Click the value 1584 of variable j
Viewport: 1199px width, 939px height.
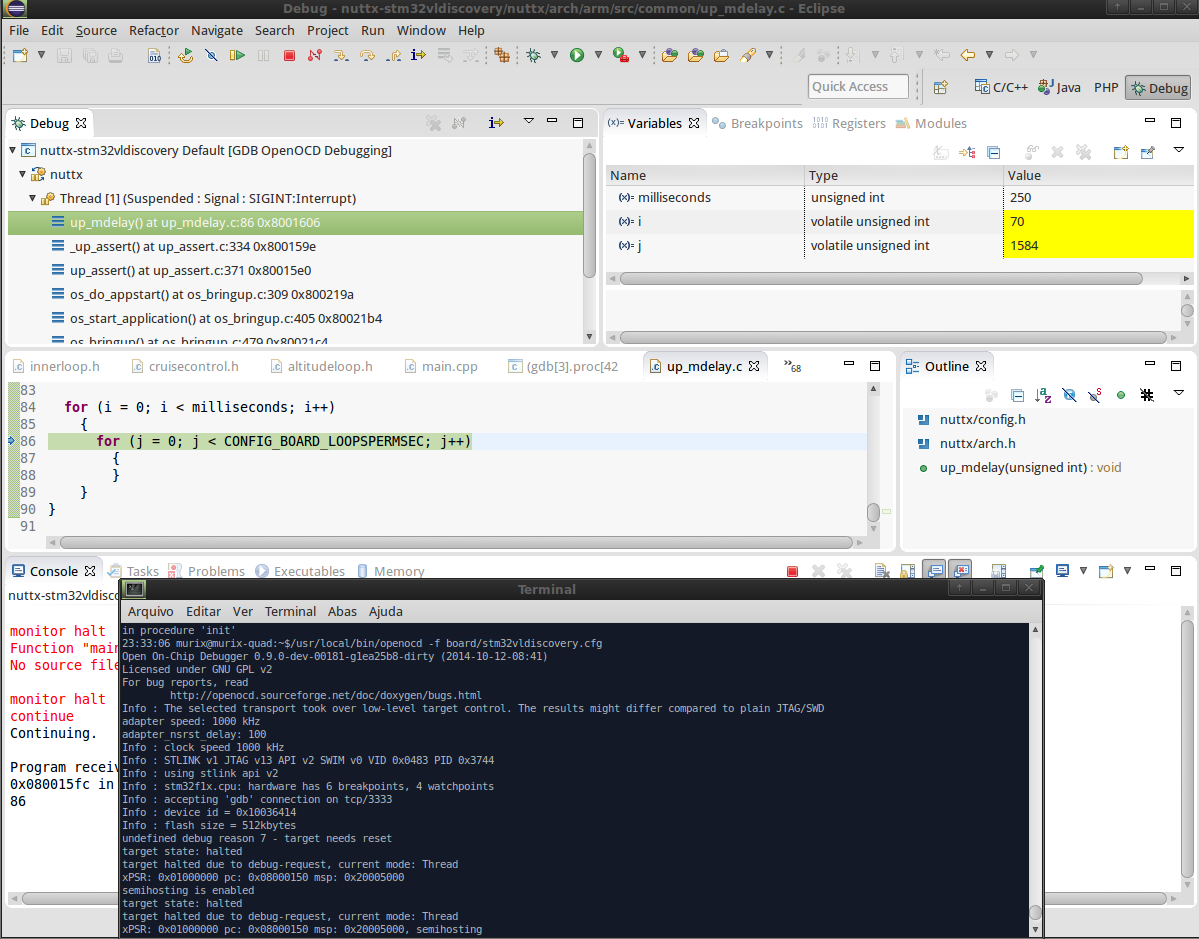(x=1024, y=245)
